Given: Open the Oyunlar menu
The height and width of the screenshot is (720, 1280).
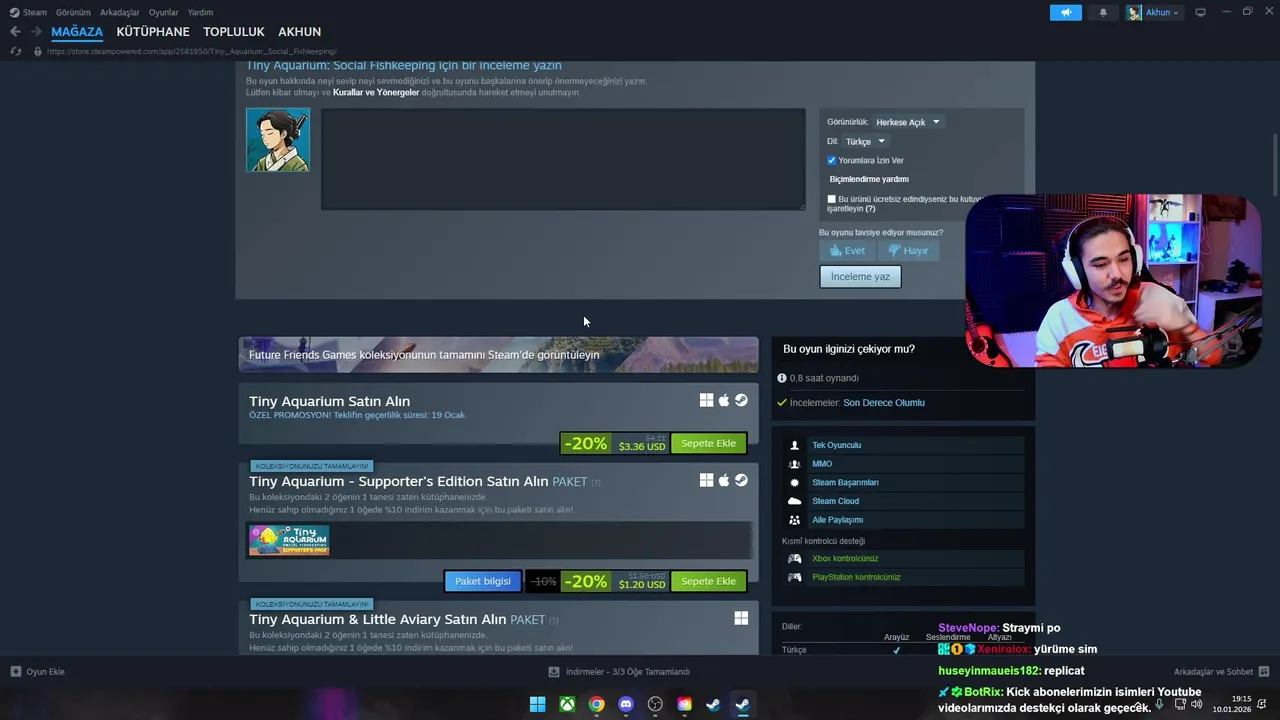Looking at the screenshot, I should (163, 12).
